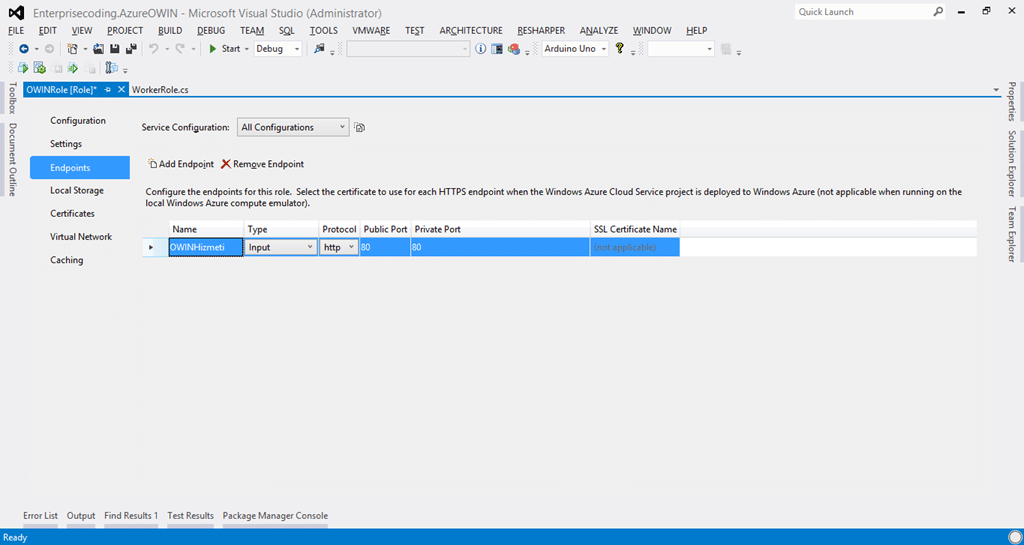Viewport: 1024px width, 545px height.
Task: Click the OWINHizmeti name field
Action: point(206,247)
